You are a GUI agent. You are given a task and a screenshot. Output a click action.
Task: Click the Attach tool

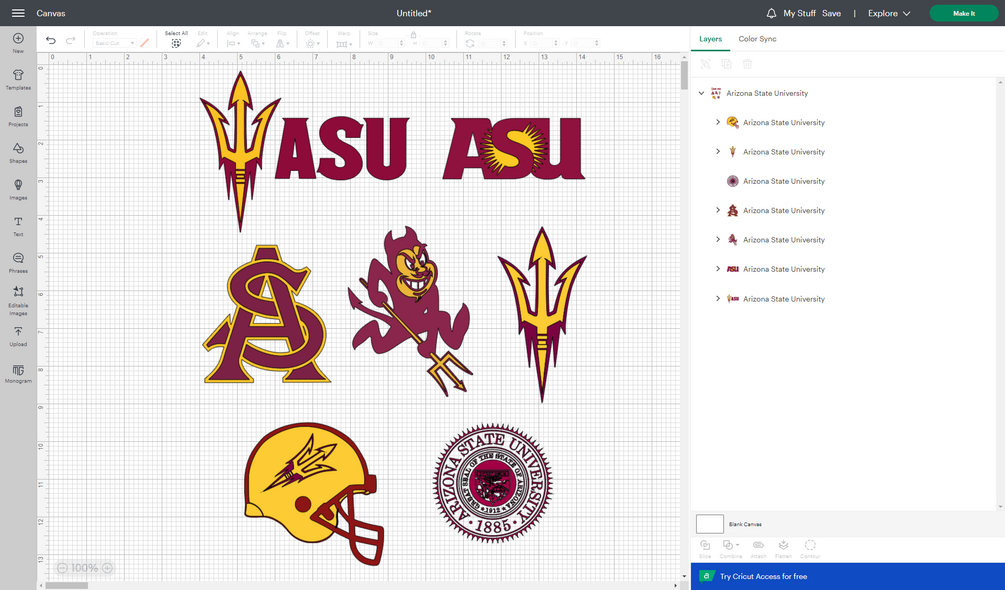[x=758, y=548]
